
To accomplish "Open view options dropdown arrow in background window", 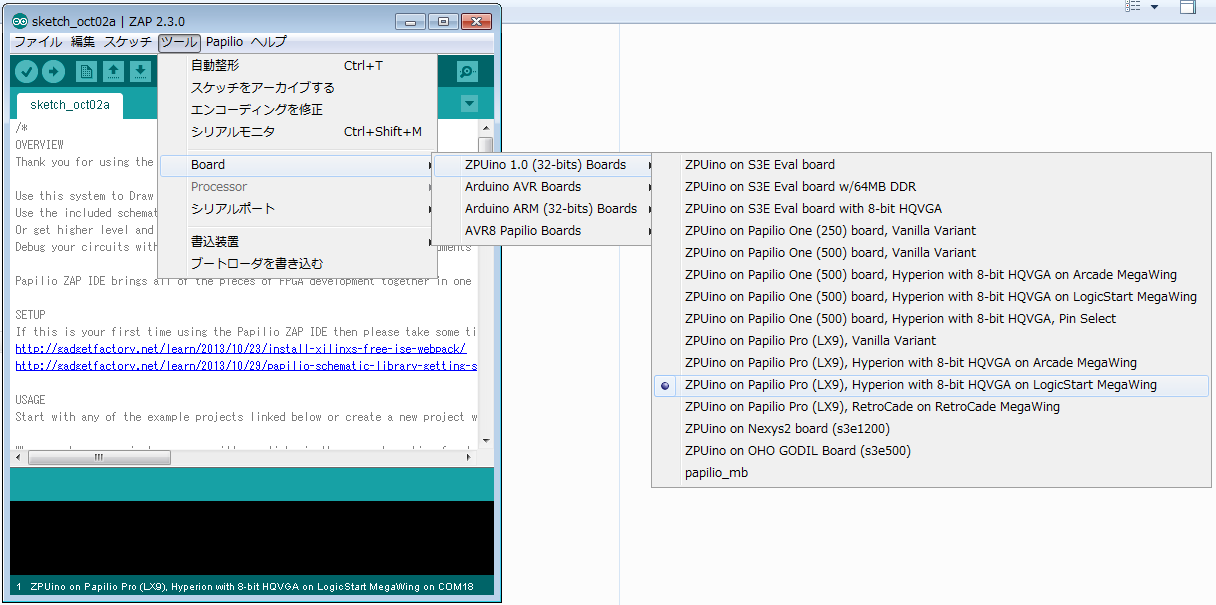I will (x=1155, y=7).
